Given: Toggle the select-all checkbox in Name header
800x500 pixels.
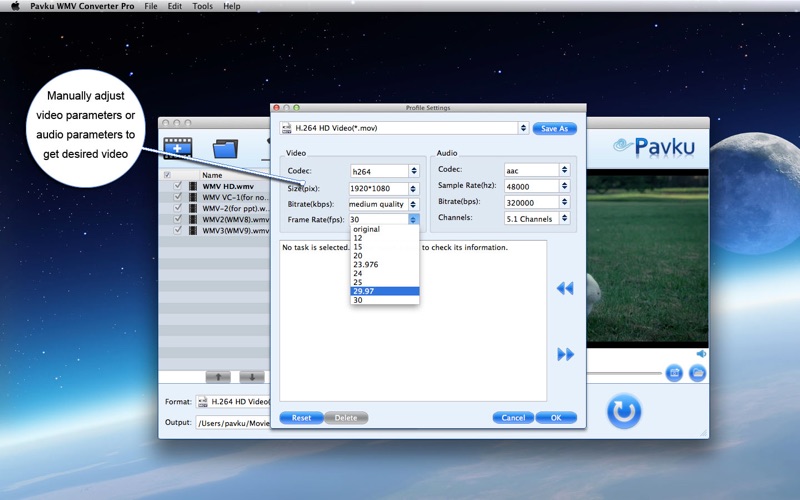Looking at the screenshot, I should [167, 175].
